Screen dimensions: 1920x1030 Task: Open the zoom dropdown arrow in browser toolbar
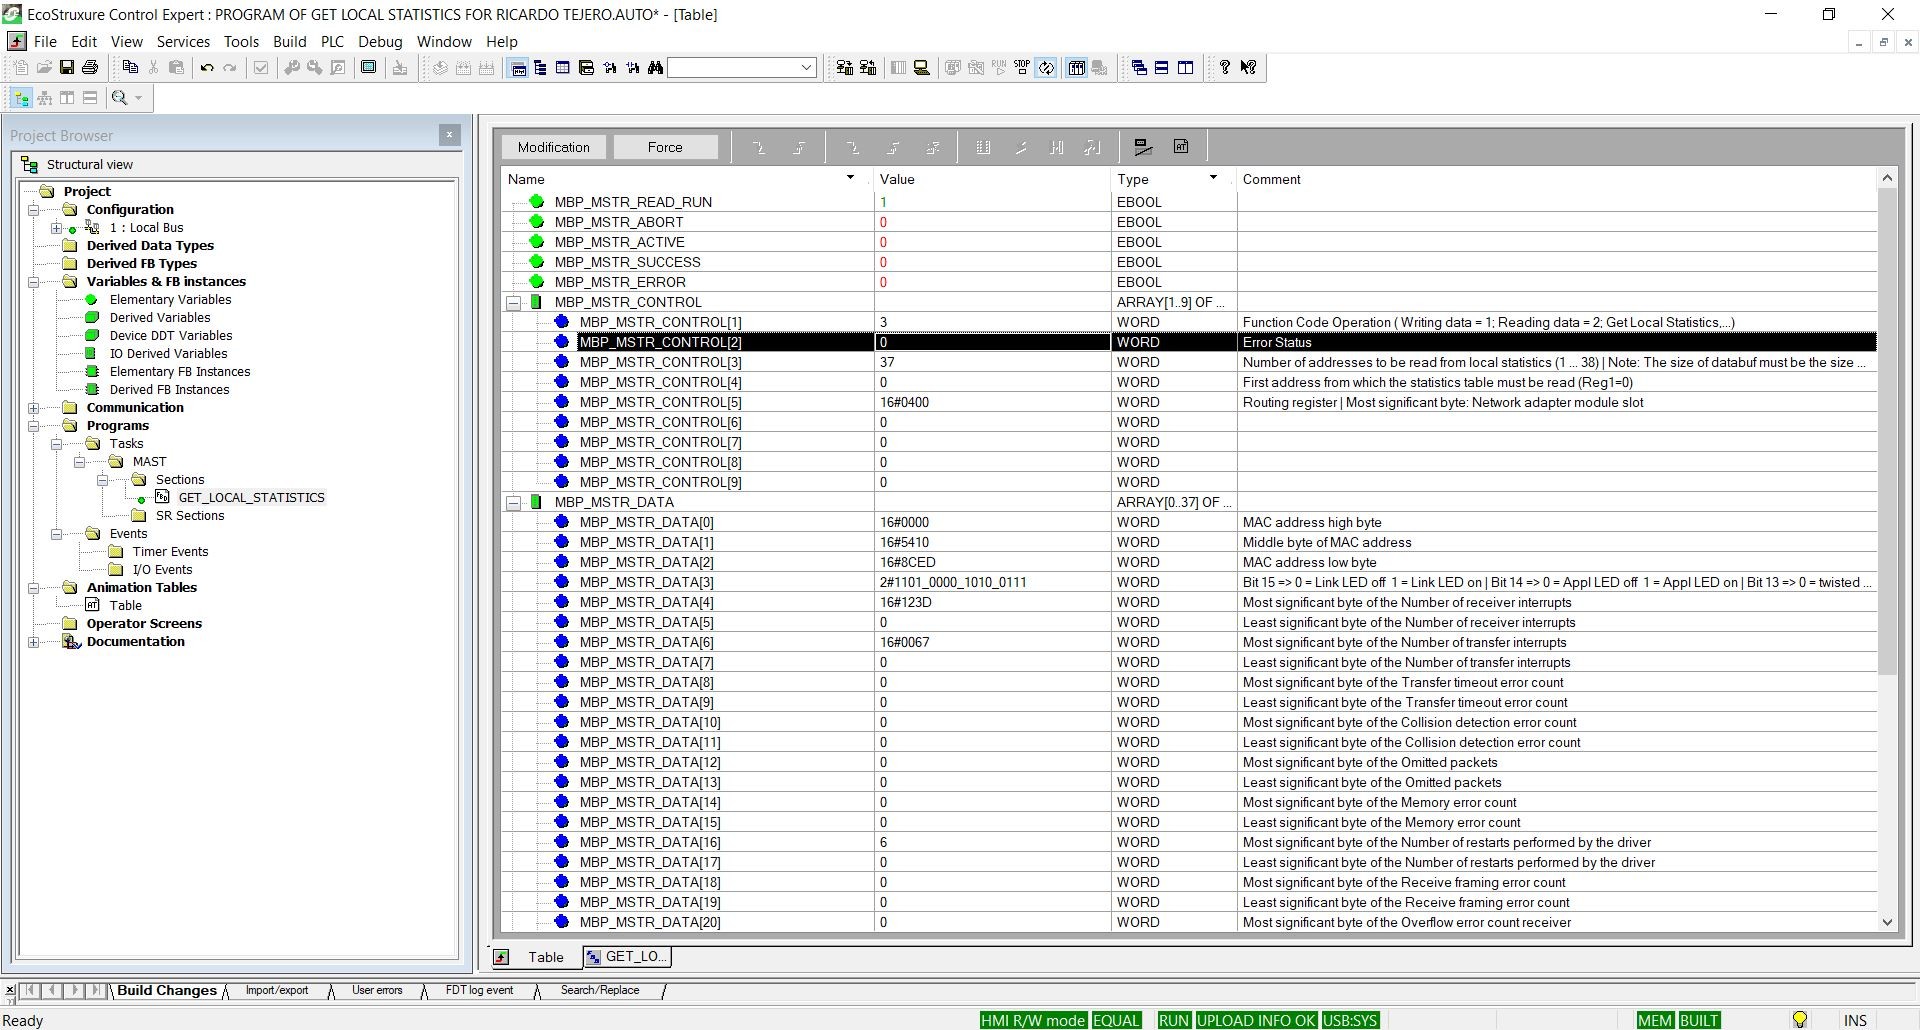138,97
